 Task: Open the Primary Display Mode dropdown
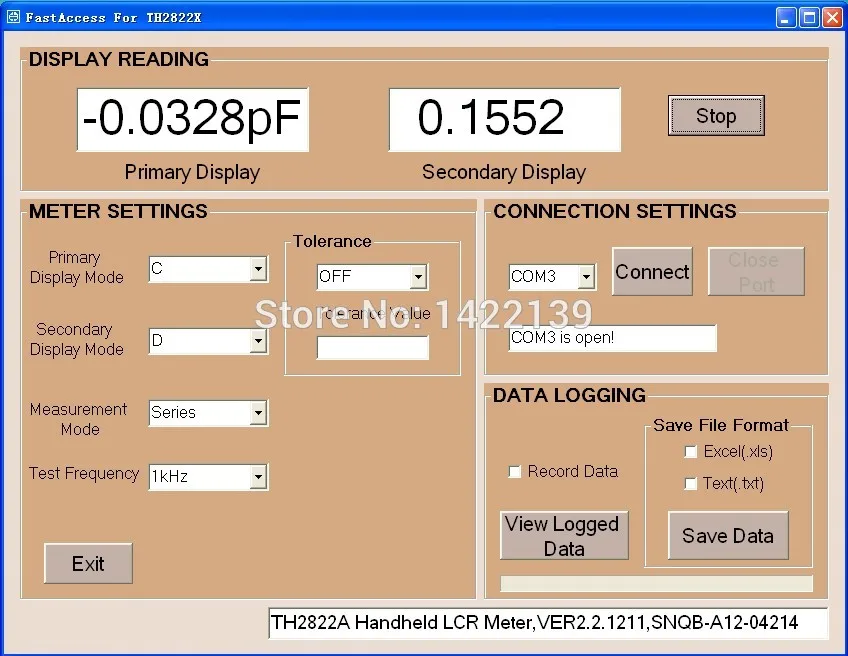pyautogui.click(x=259, y=269)
